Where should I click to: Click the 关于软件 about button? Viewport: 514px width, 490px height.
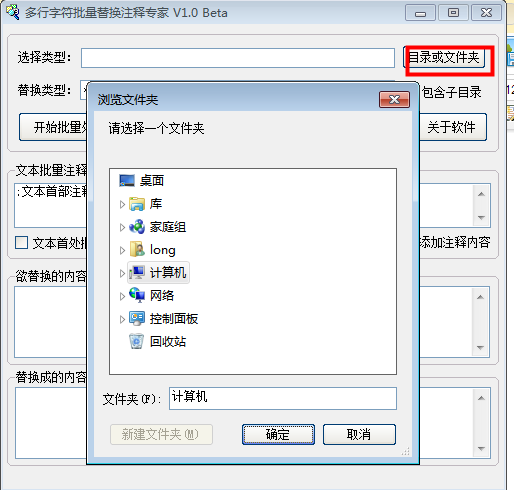[452, 127]
